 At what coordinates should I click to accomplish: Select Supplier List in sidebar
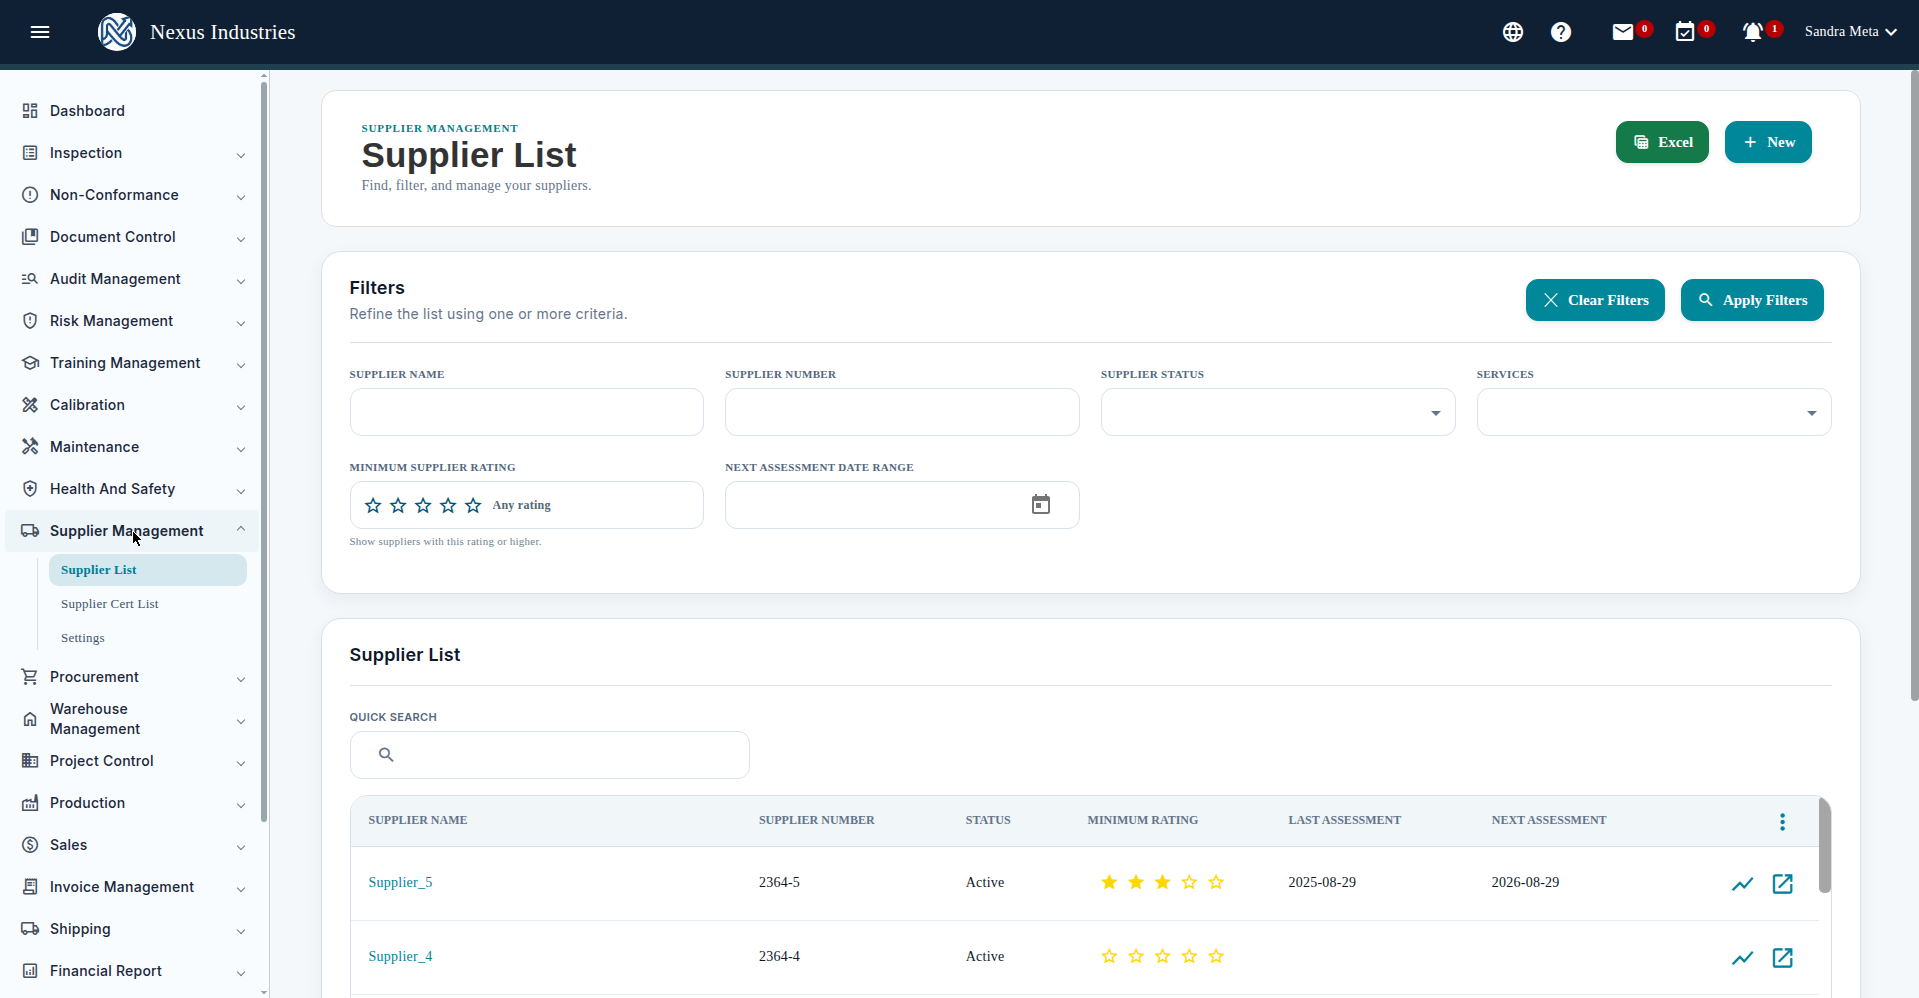pyautogui.click(x=148, y=570)
